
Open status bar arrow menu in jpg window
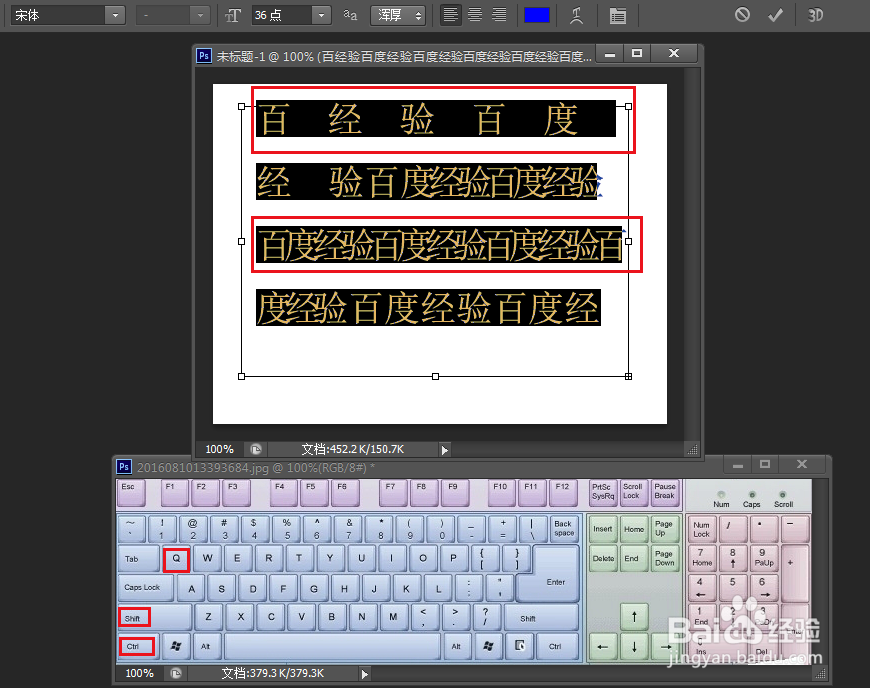(x=365, y=674)
